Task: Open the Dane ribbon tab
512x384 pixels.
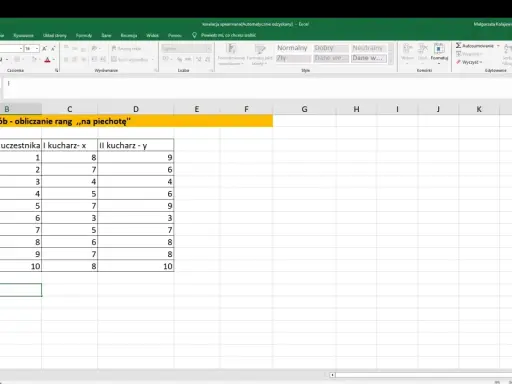Action: coord(106,35)
